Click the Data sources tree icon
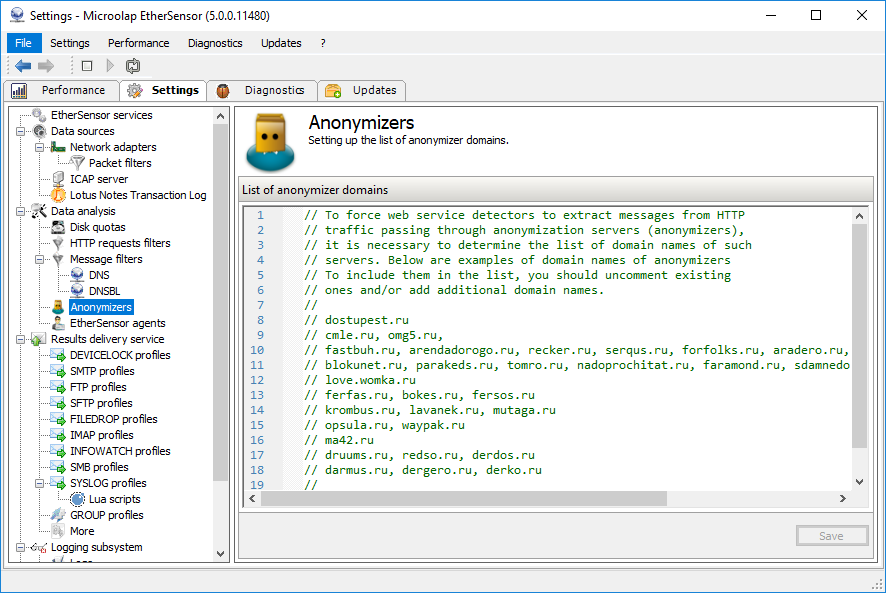886x593 pixels. point(40,131)
